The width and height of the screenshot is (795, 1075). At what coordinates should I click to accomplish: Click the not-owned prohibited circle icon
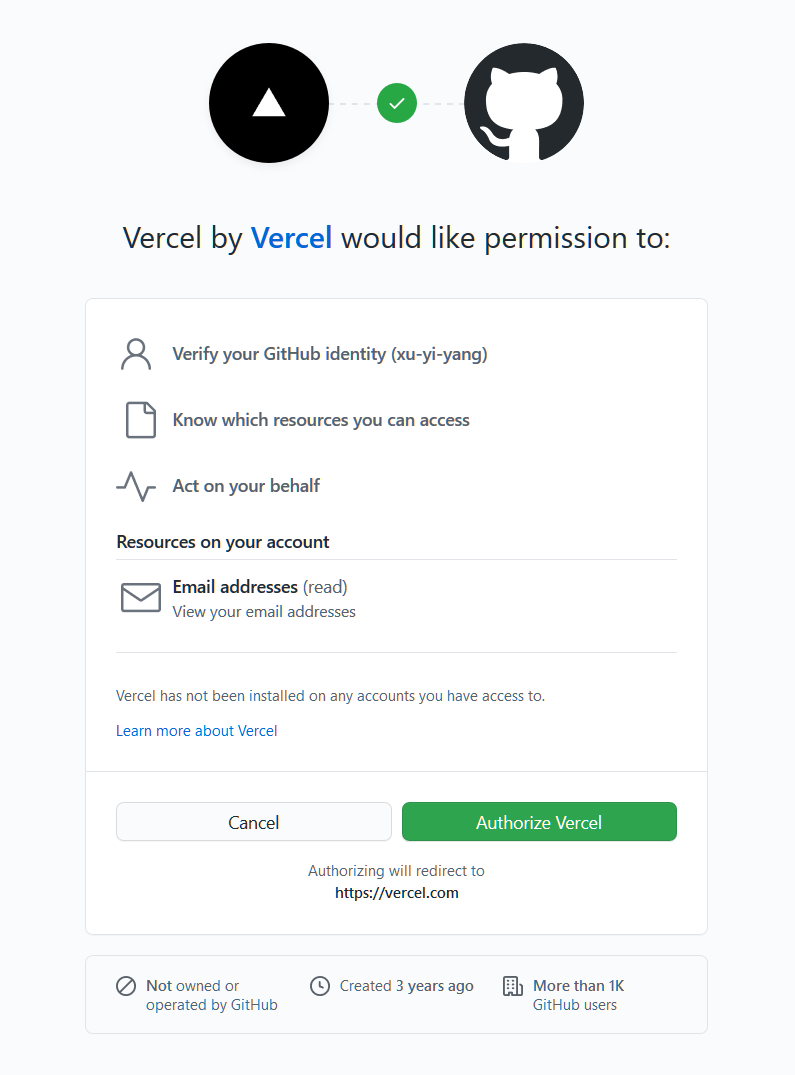pyautogui.click(x=126, y=986)
